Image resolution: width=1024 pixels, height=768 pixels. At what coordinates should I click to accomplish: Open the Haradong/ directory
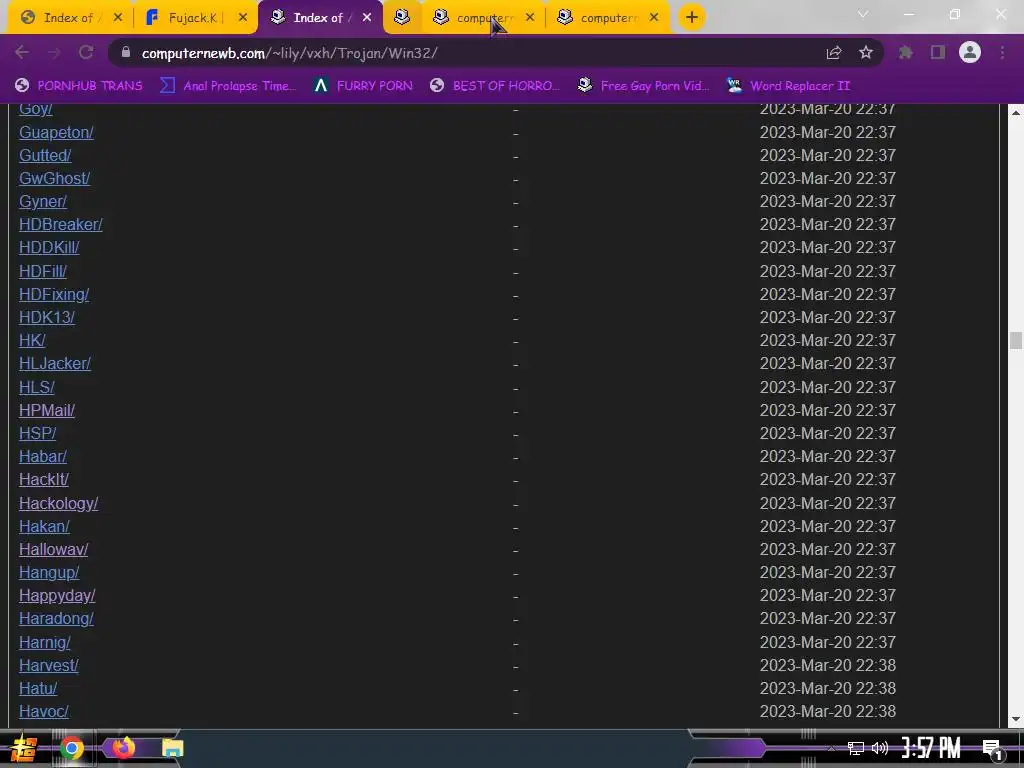point(56,618)
